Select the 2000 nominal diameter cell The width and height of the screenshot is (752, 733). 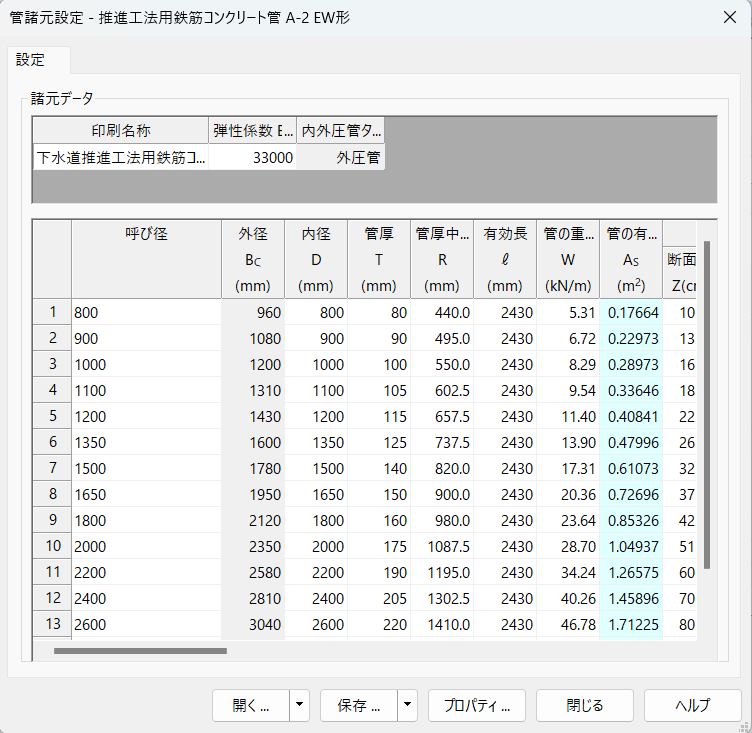pyautogui.click(x=146, y=546)
